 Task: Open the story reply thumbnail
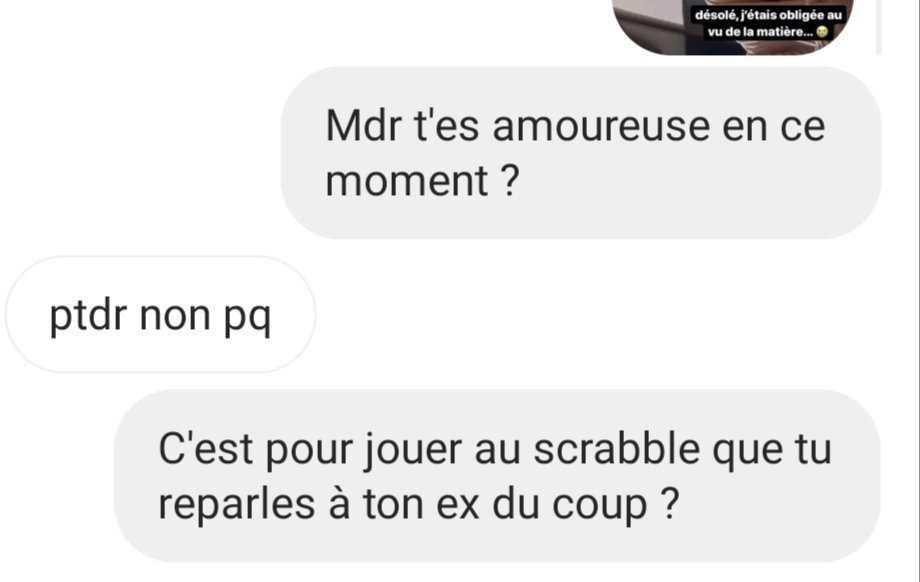click(733, 27)
